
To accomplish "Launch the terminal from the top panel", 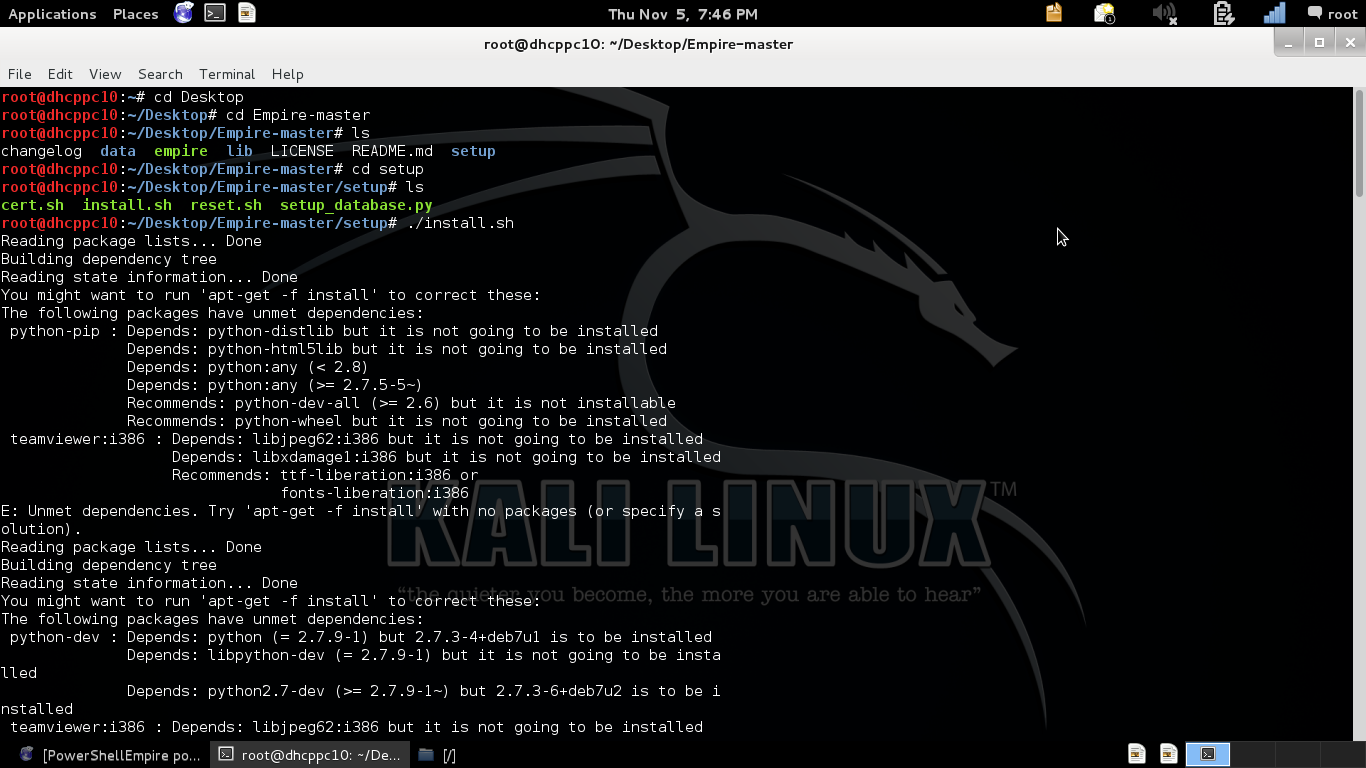I will 215,13.
